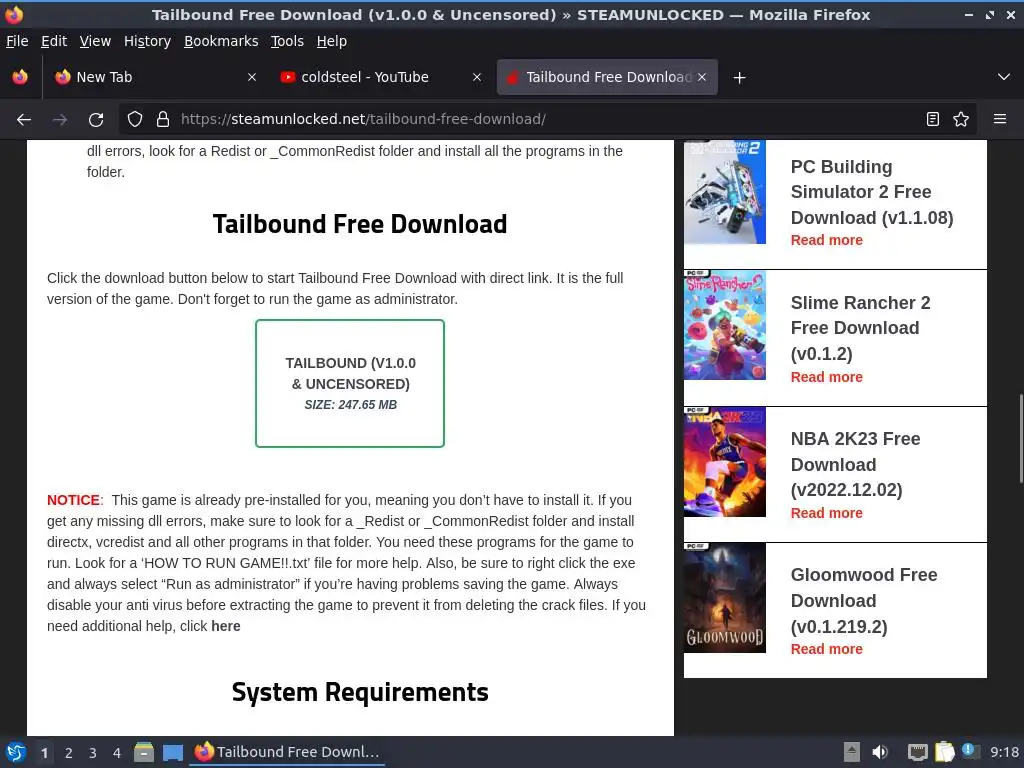Click Read more under NBA 2K23

tap(826, 513)
